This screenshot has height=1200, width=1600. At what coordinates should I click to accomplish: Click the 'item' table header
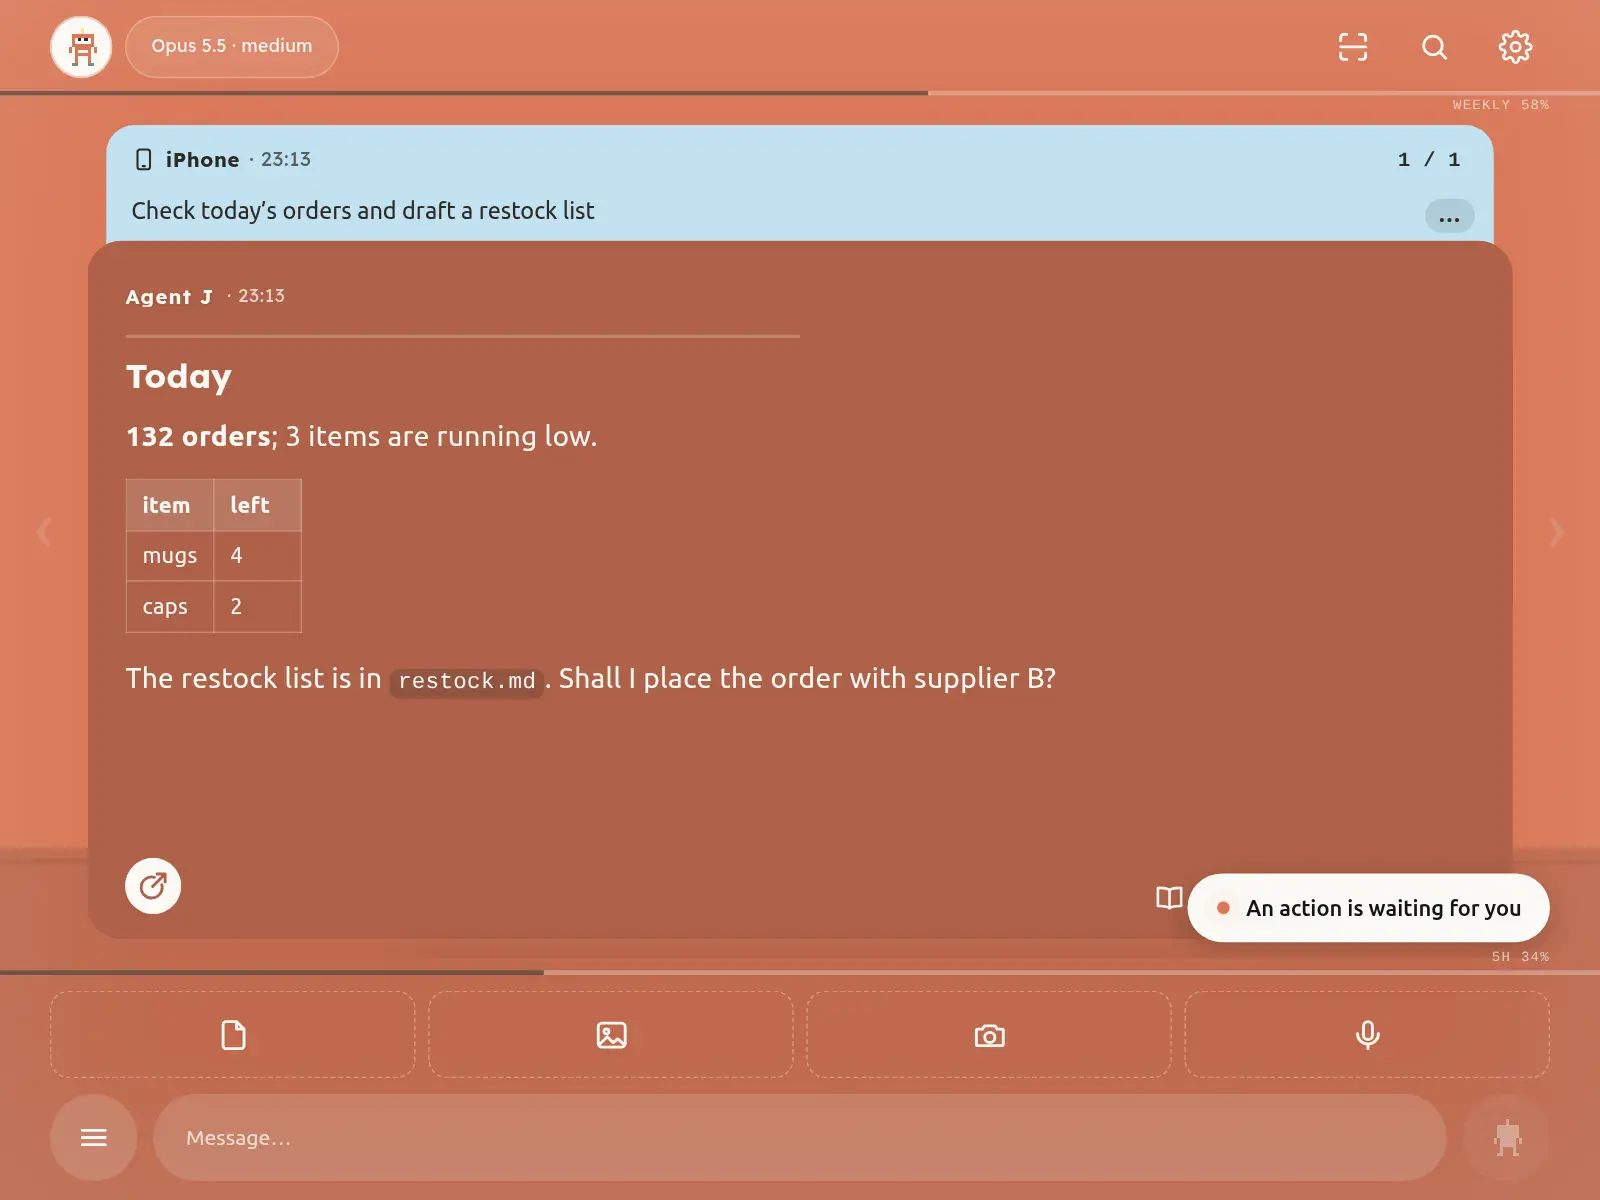point(170,505)
